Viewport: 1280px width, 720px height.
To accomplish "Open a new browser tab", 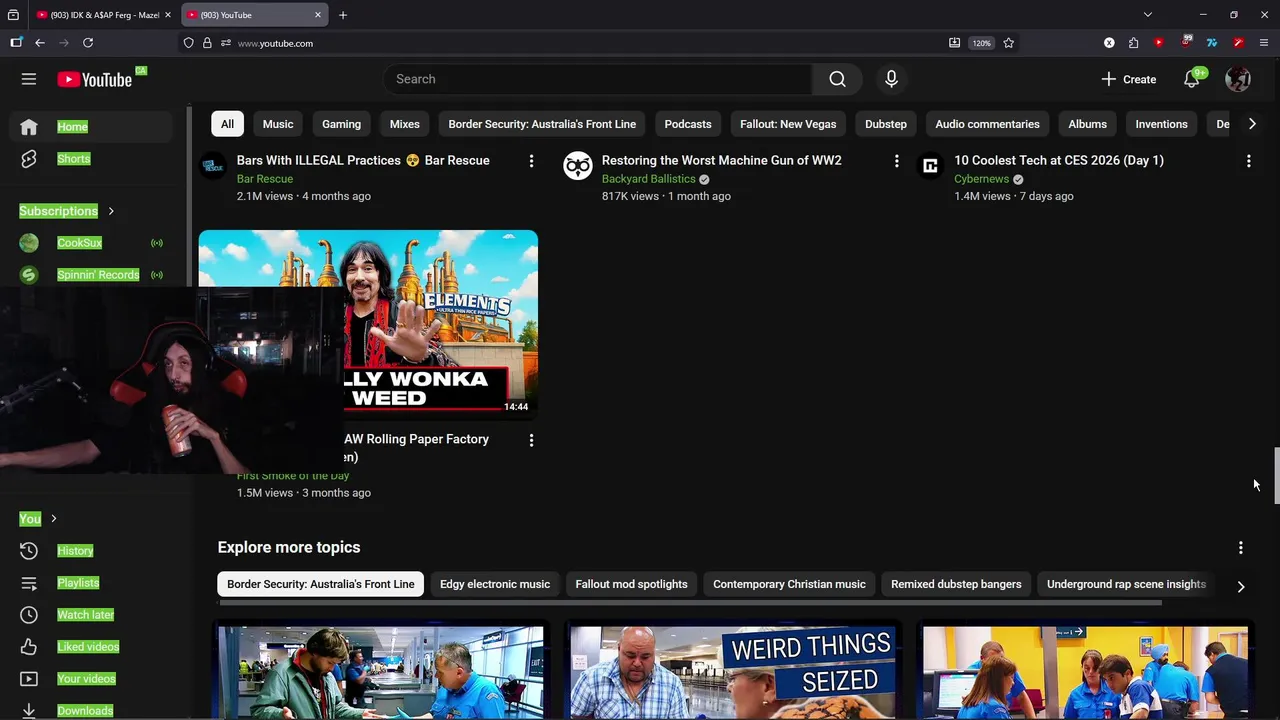I will pos(343,15).
